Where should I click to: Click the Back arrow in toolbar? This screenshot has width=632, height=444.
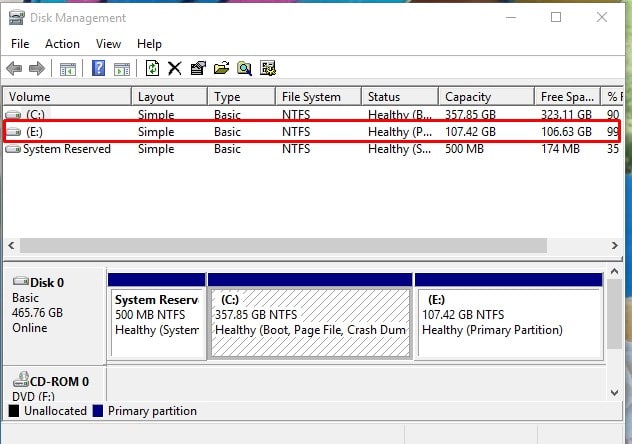click(14, 68)
